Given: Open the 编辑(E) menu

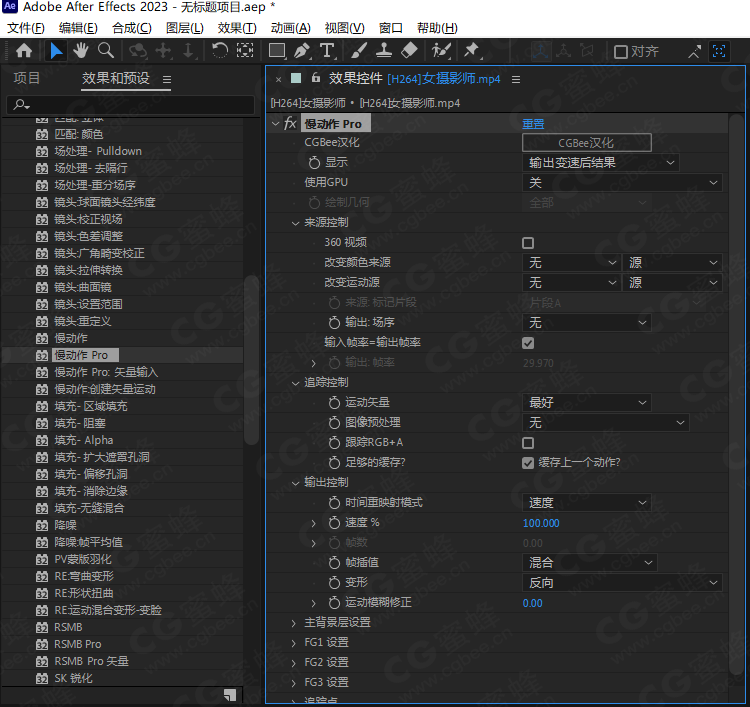Looking at the screenshot, I should click(x=78, y=28).
